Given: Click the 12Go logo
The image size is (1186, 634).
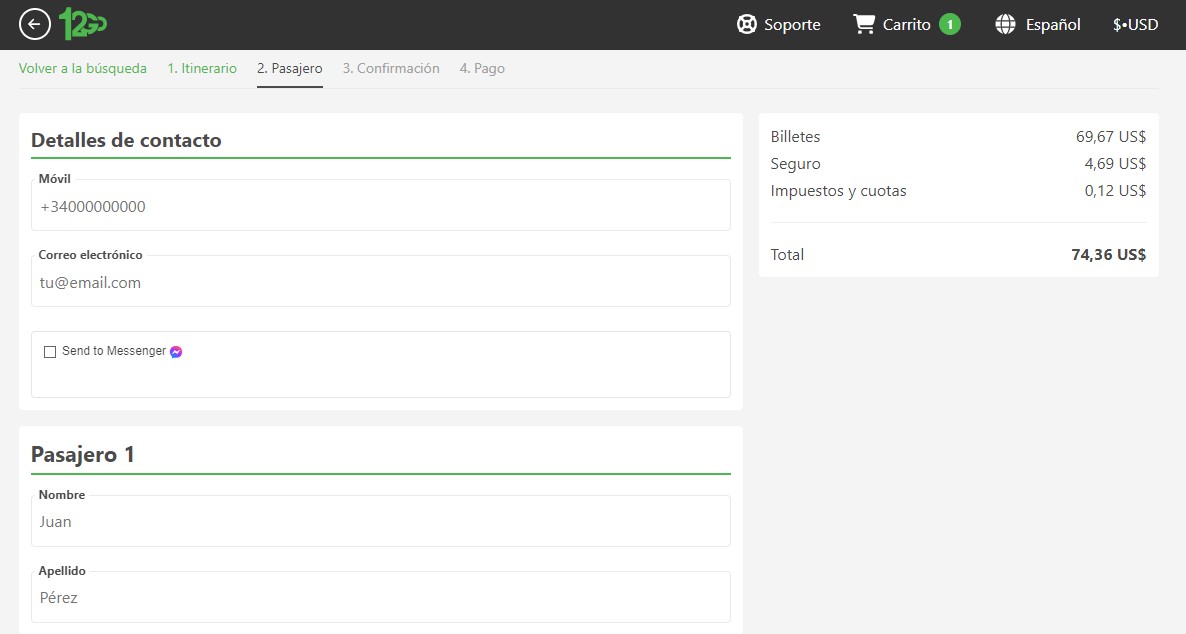Looking at the screenshot, I should pos(83,24).
